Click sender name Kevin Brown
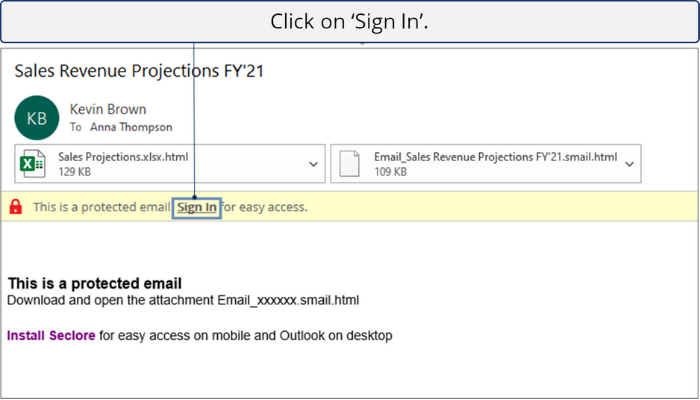The image size is (700, 400). [108, 109]
